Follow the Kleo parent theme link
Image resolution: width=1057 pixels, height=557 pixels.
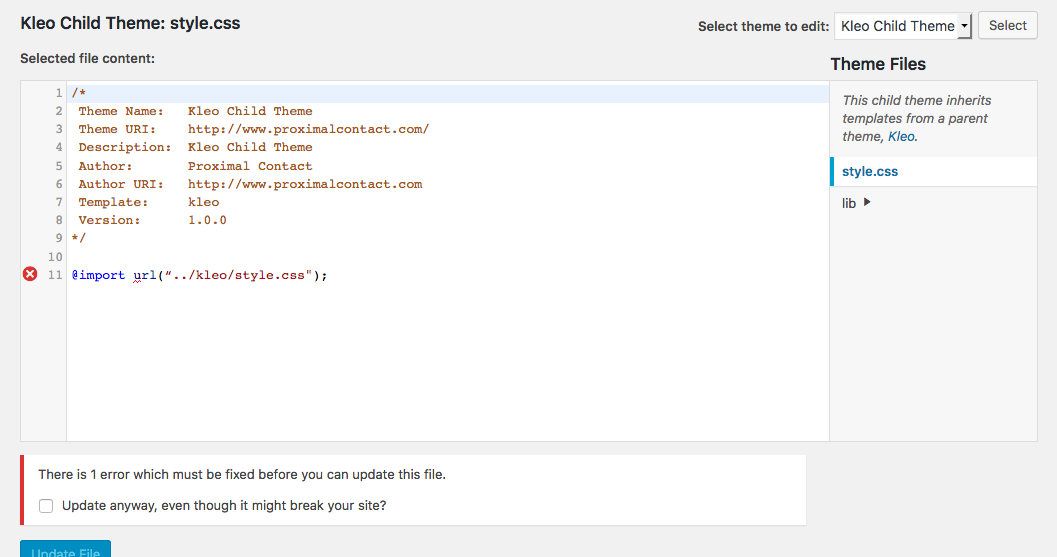click(901, 136)
